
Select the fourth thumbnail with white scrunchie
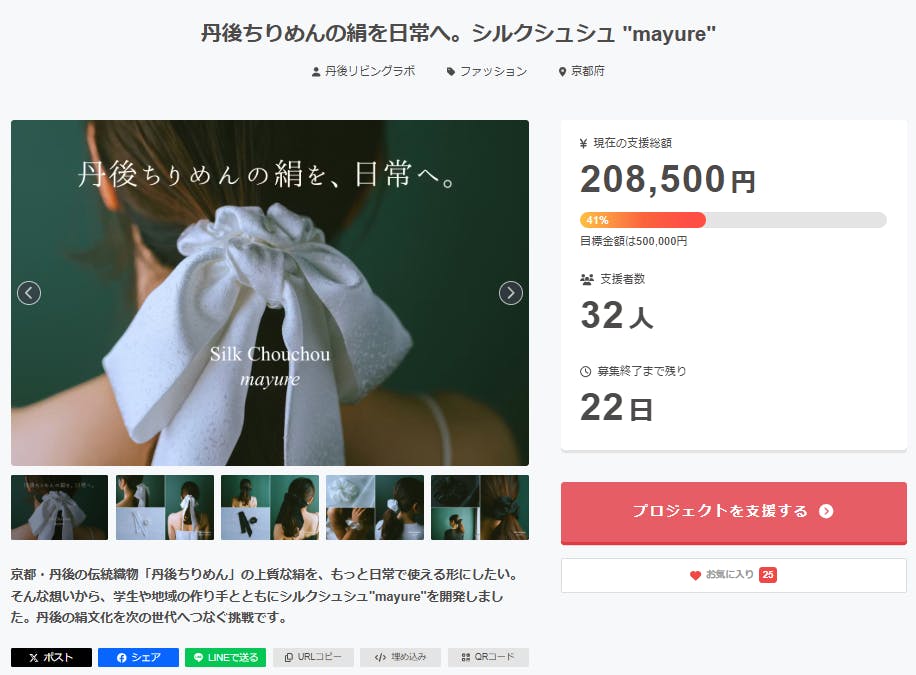click(375, 507)
